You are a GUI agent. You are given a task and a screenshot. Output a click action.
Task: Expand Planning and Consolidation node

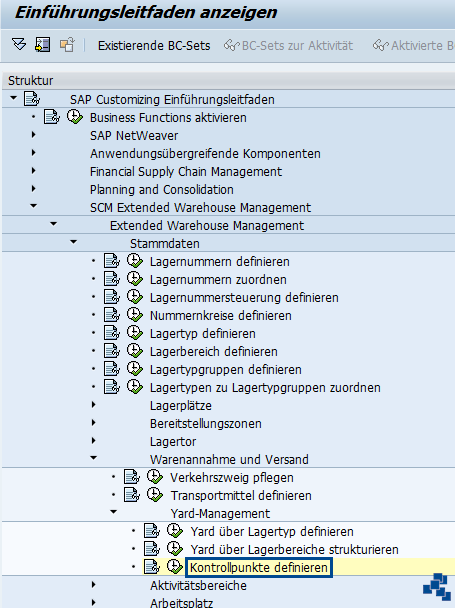(33, 189)
